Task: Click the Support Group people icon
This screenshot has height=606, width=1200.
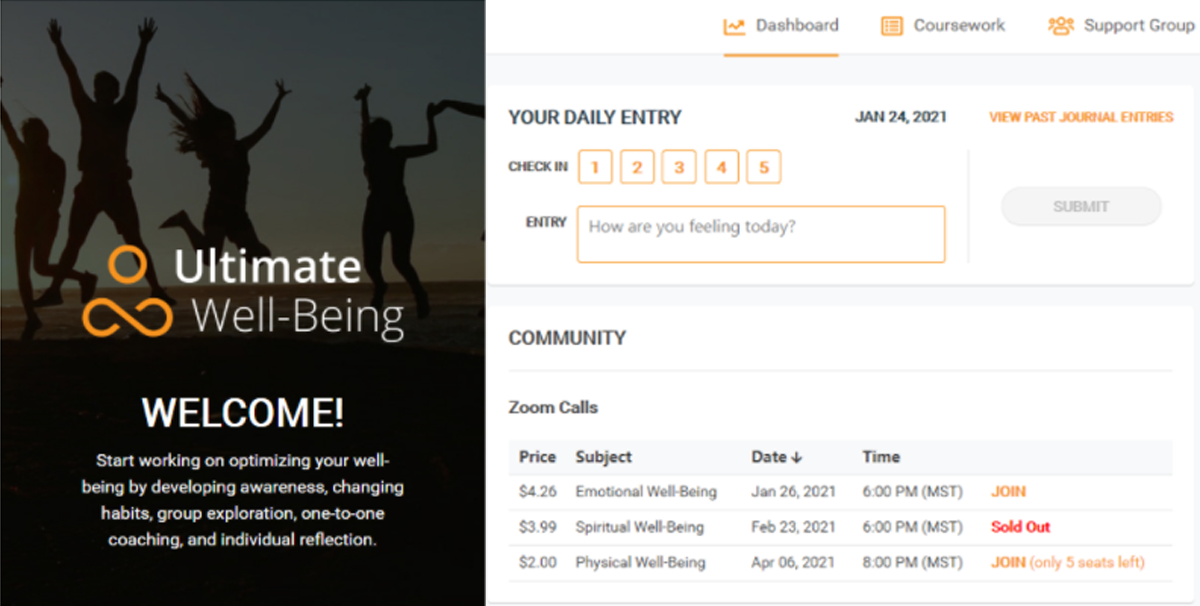Action: tap(1061, 27)
